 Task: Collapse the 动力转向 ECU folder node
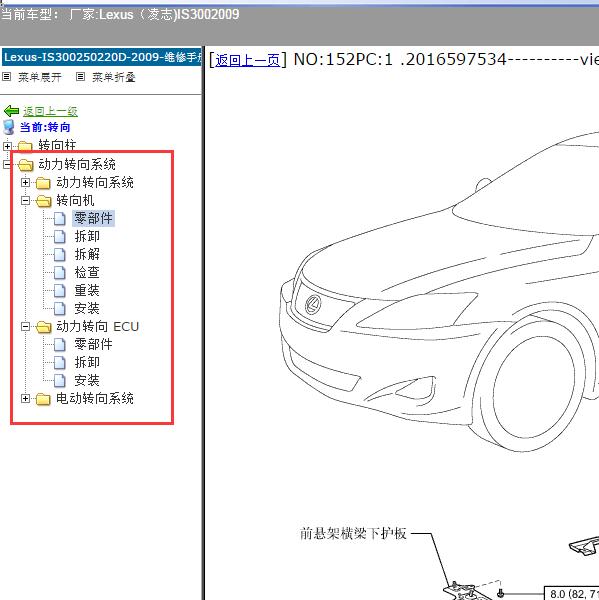pos(25,326)
